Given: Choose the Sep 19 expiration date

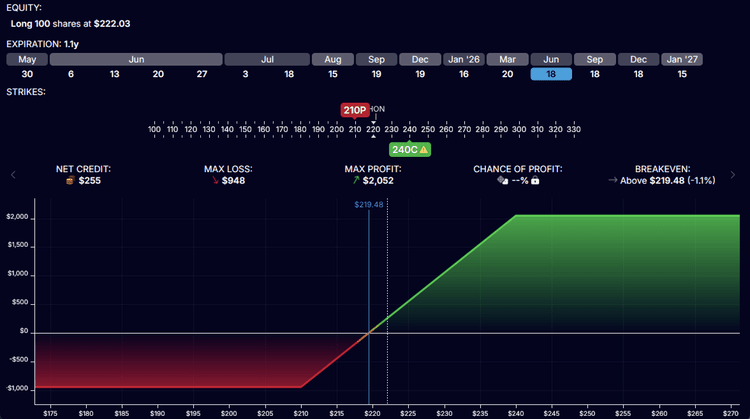Looking at the screenshot, I should tap(376, 74).
